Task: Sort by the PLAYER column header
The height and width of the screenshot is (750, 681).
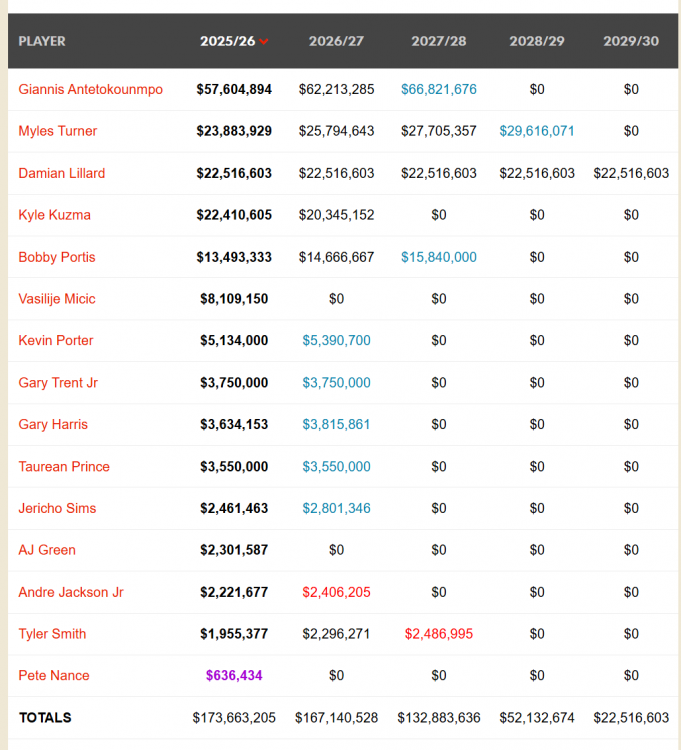Action: 42,41
